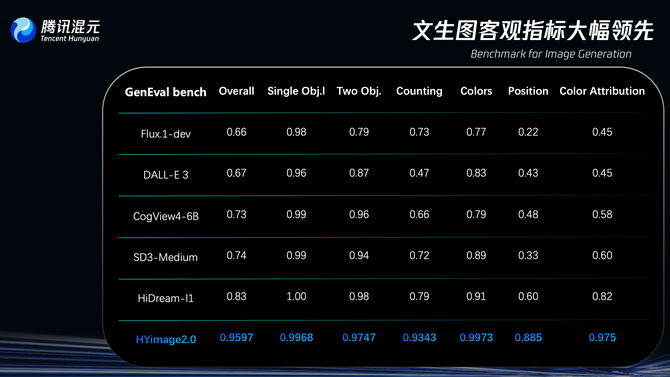
Task: Select the GenEval bench header cell
Action: [x=165, y=92]
